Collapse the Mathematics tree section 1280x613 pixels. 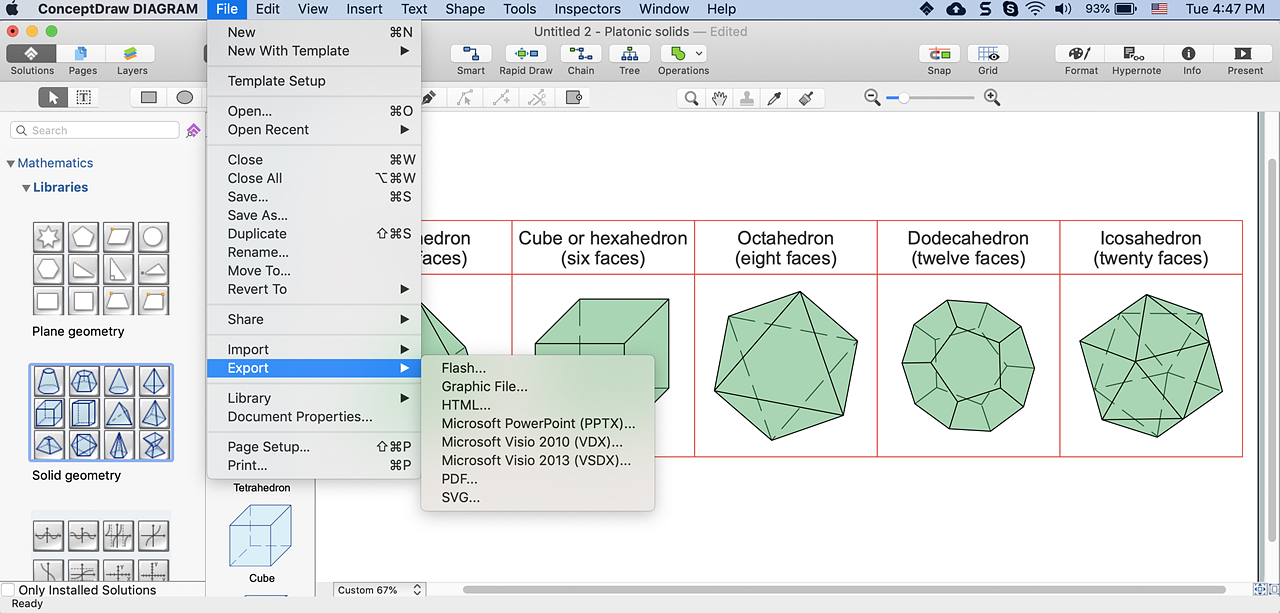(10, 164)
